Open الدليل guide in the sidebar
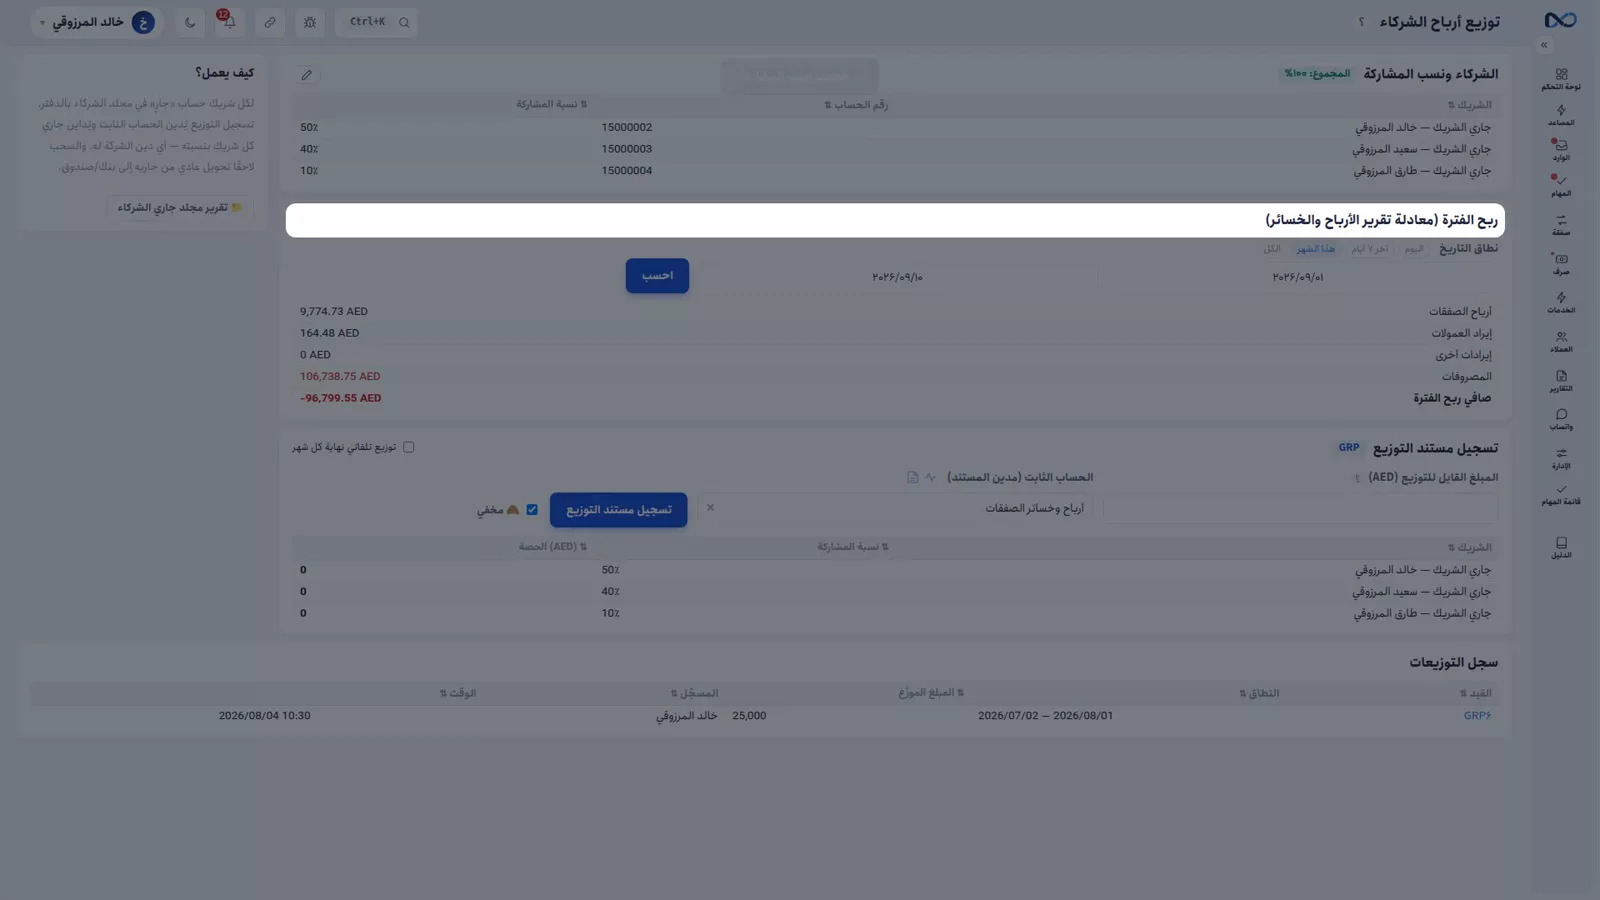 pyautogui.click(x=1561, y=547)
